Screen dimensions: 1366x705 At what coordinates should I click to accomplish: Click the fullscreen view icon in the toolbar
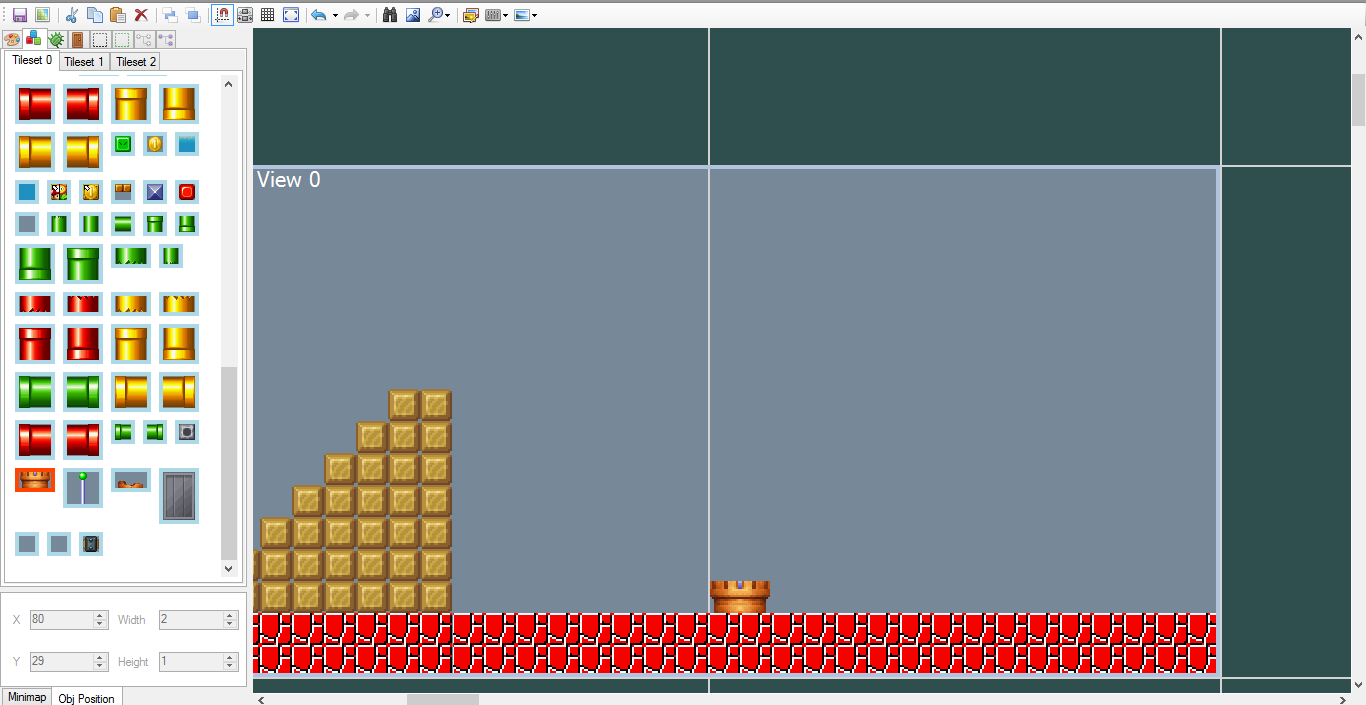[x=291, y=15]
